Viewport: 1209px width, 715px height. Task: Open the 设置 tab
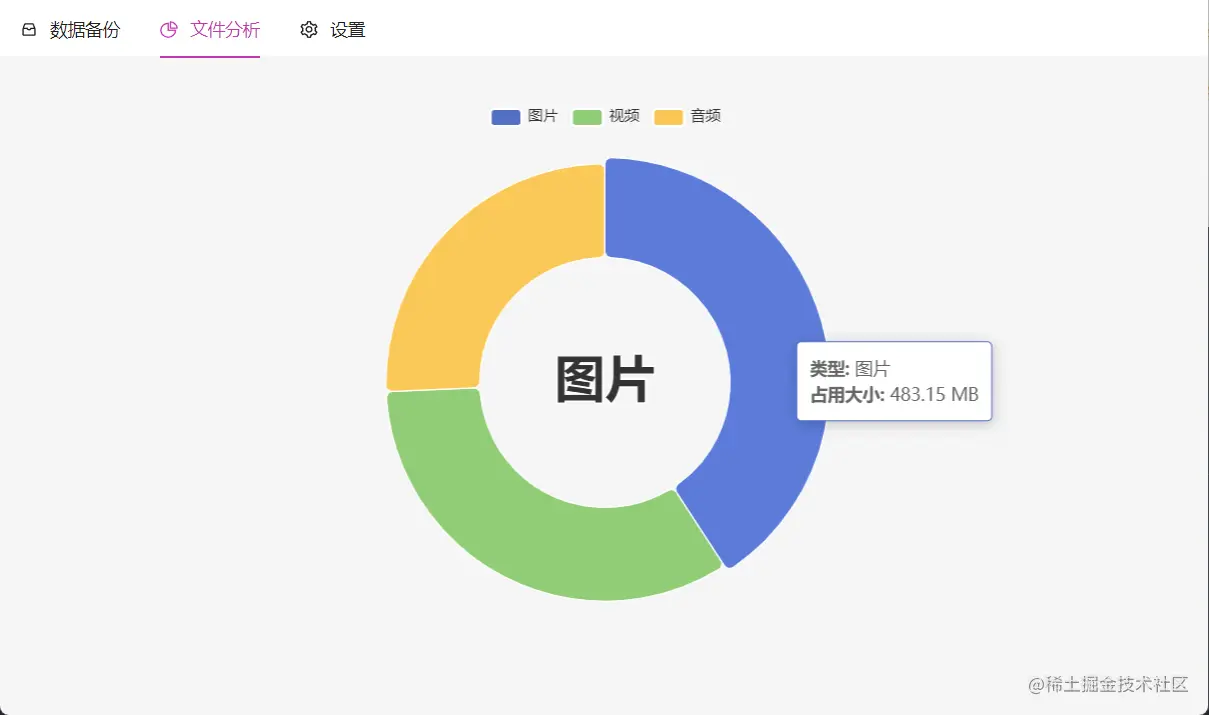[x=333, y=30]
